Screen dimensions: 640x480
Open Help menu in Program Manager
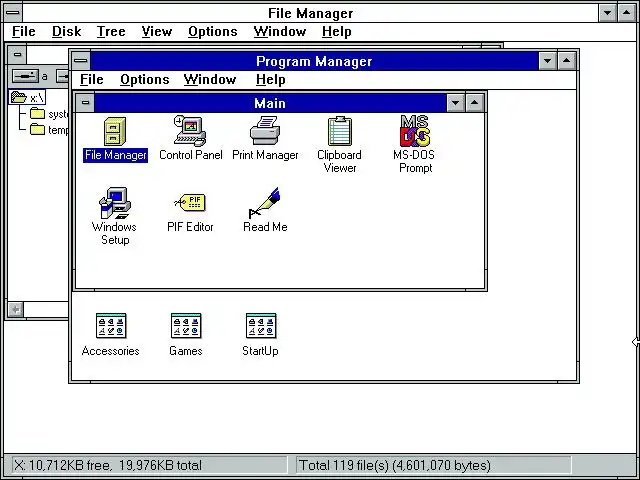pos(271,80)
